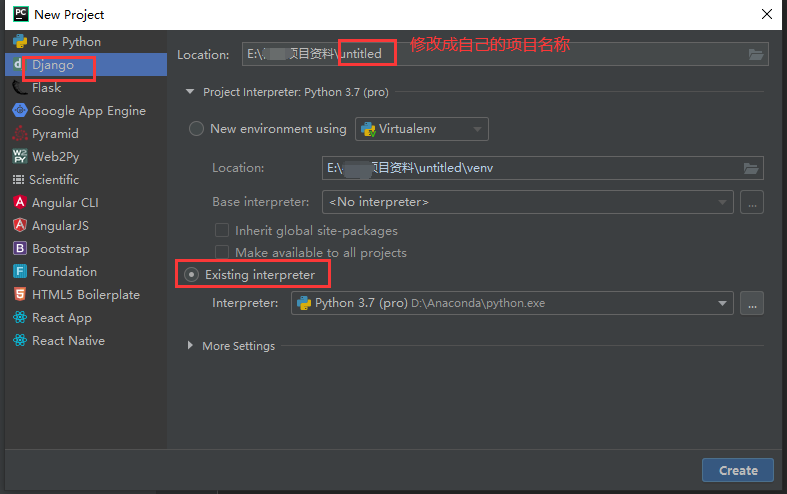Viewport: 787px width, 494px height.
Task: Click the Pyramid project icon
Action: (x=20, y=134)
